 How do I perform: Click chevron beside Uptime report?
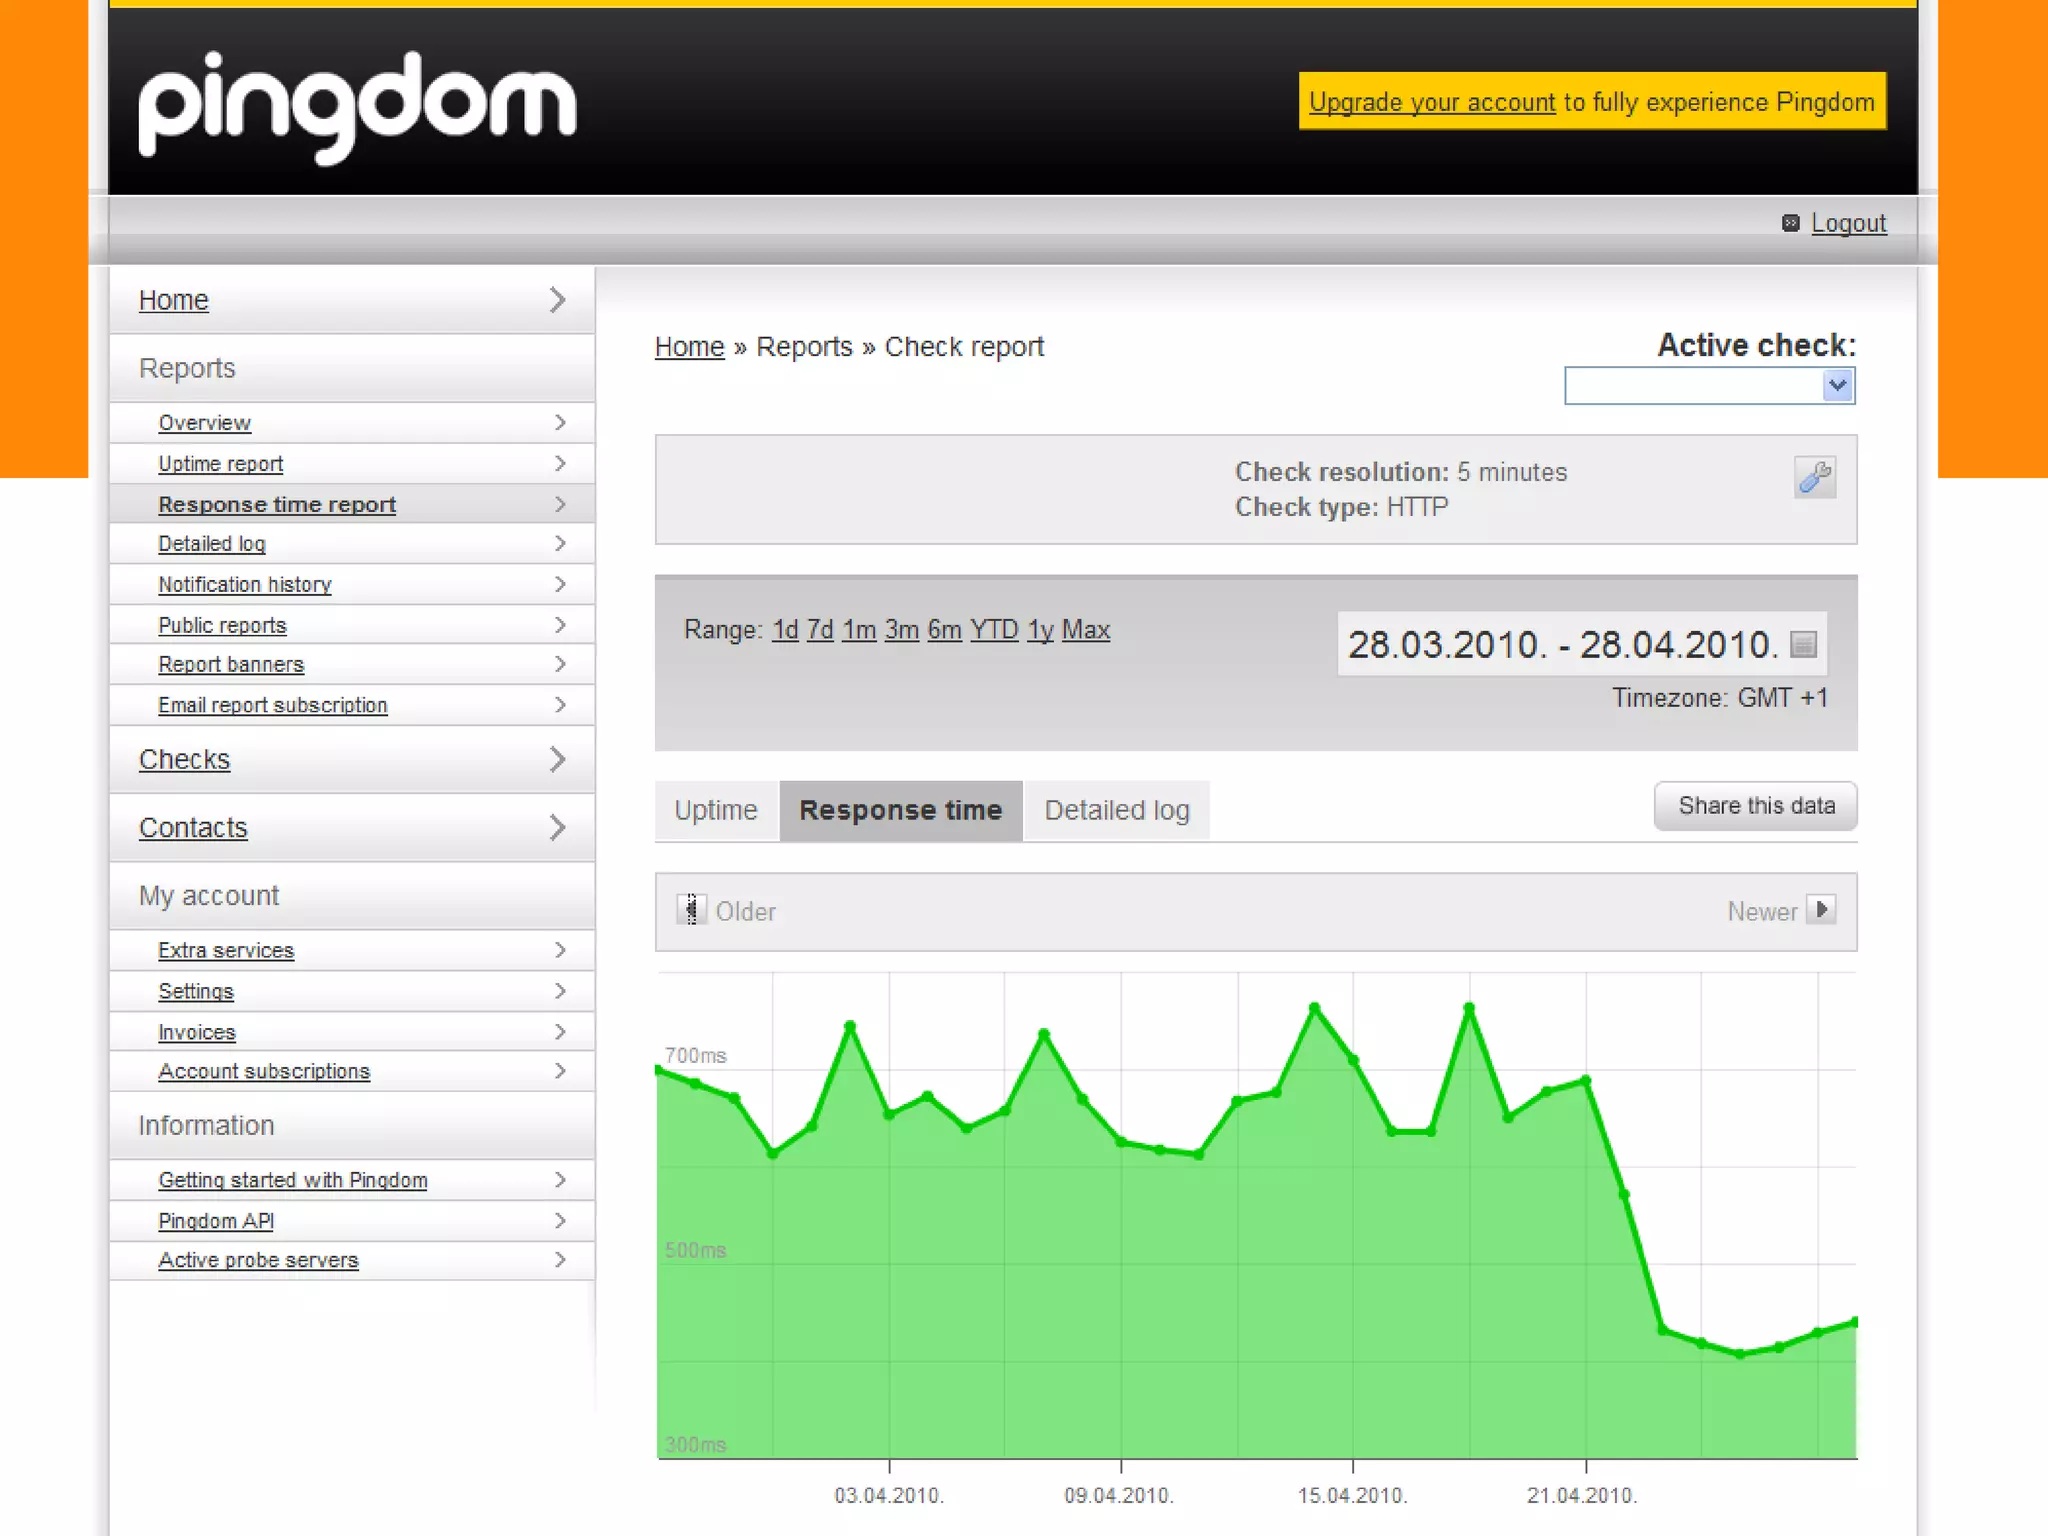click(x=560, y=464)
